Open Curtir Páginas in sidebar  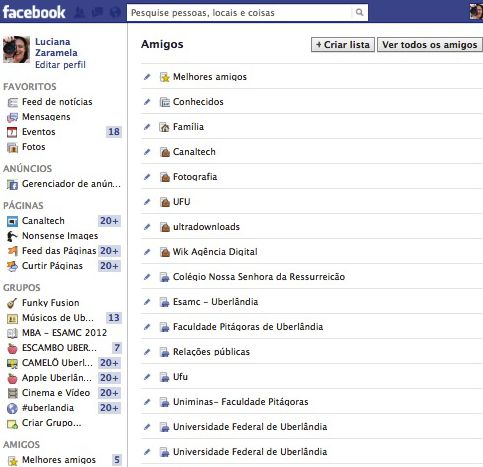(52, 266)
